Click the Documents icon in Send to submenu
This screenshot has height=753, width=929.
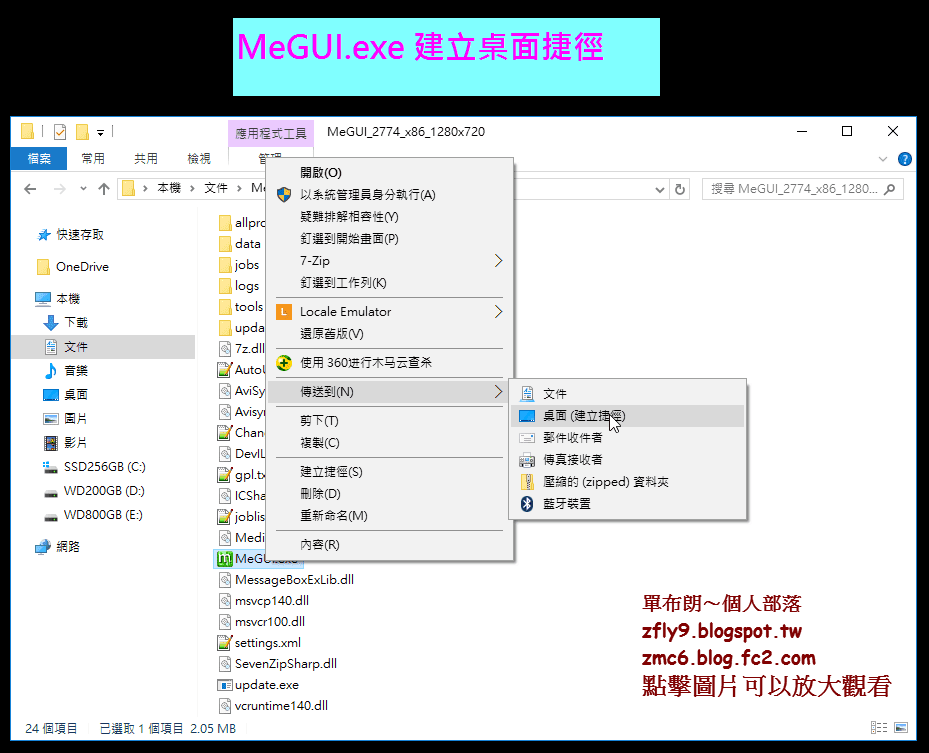[x=527, y=393]
